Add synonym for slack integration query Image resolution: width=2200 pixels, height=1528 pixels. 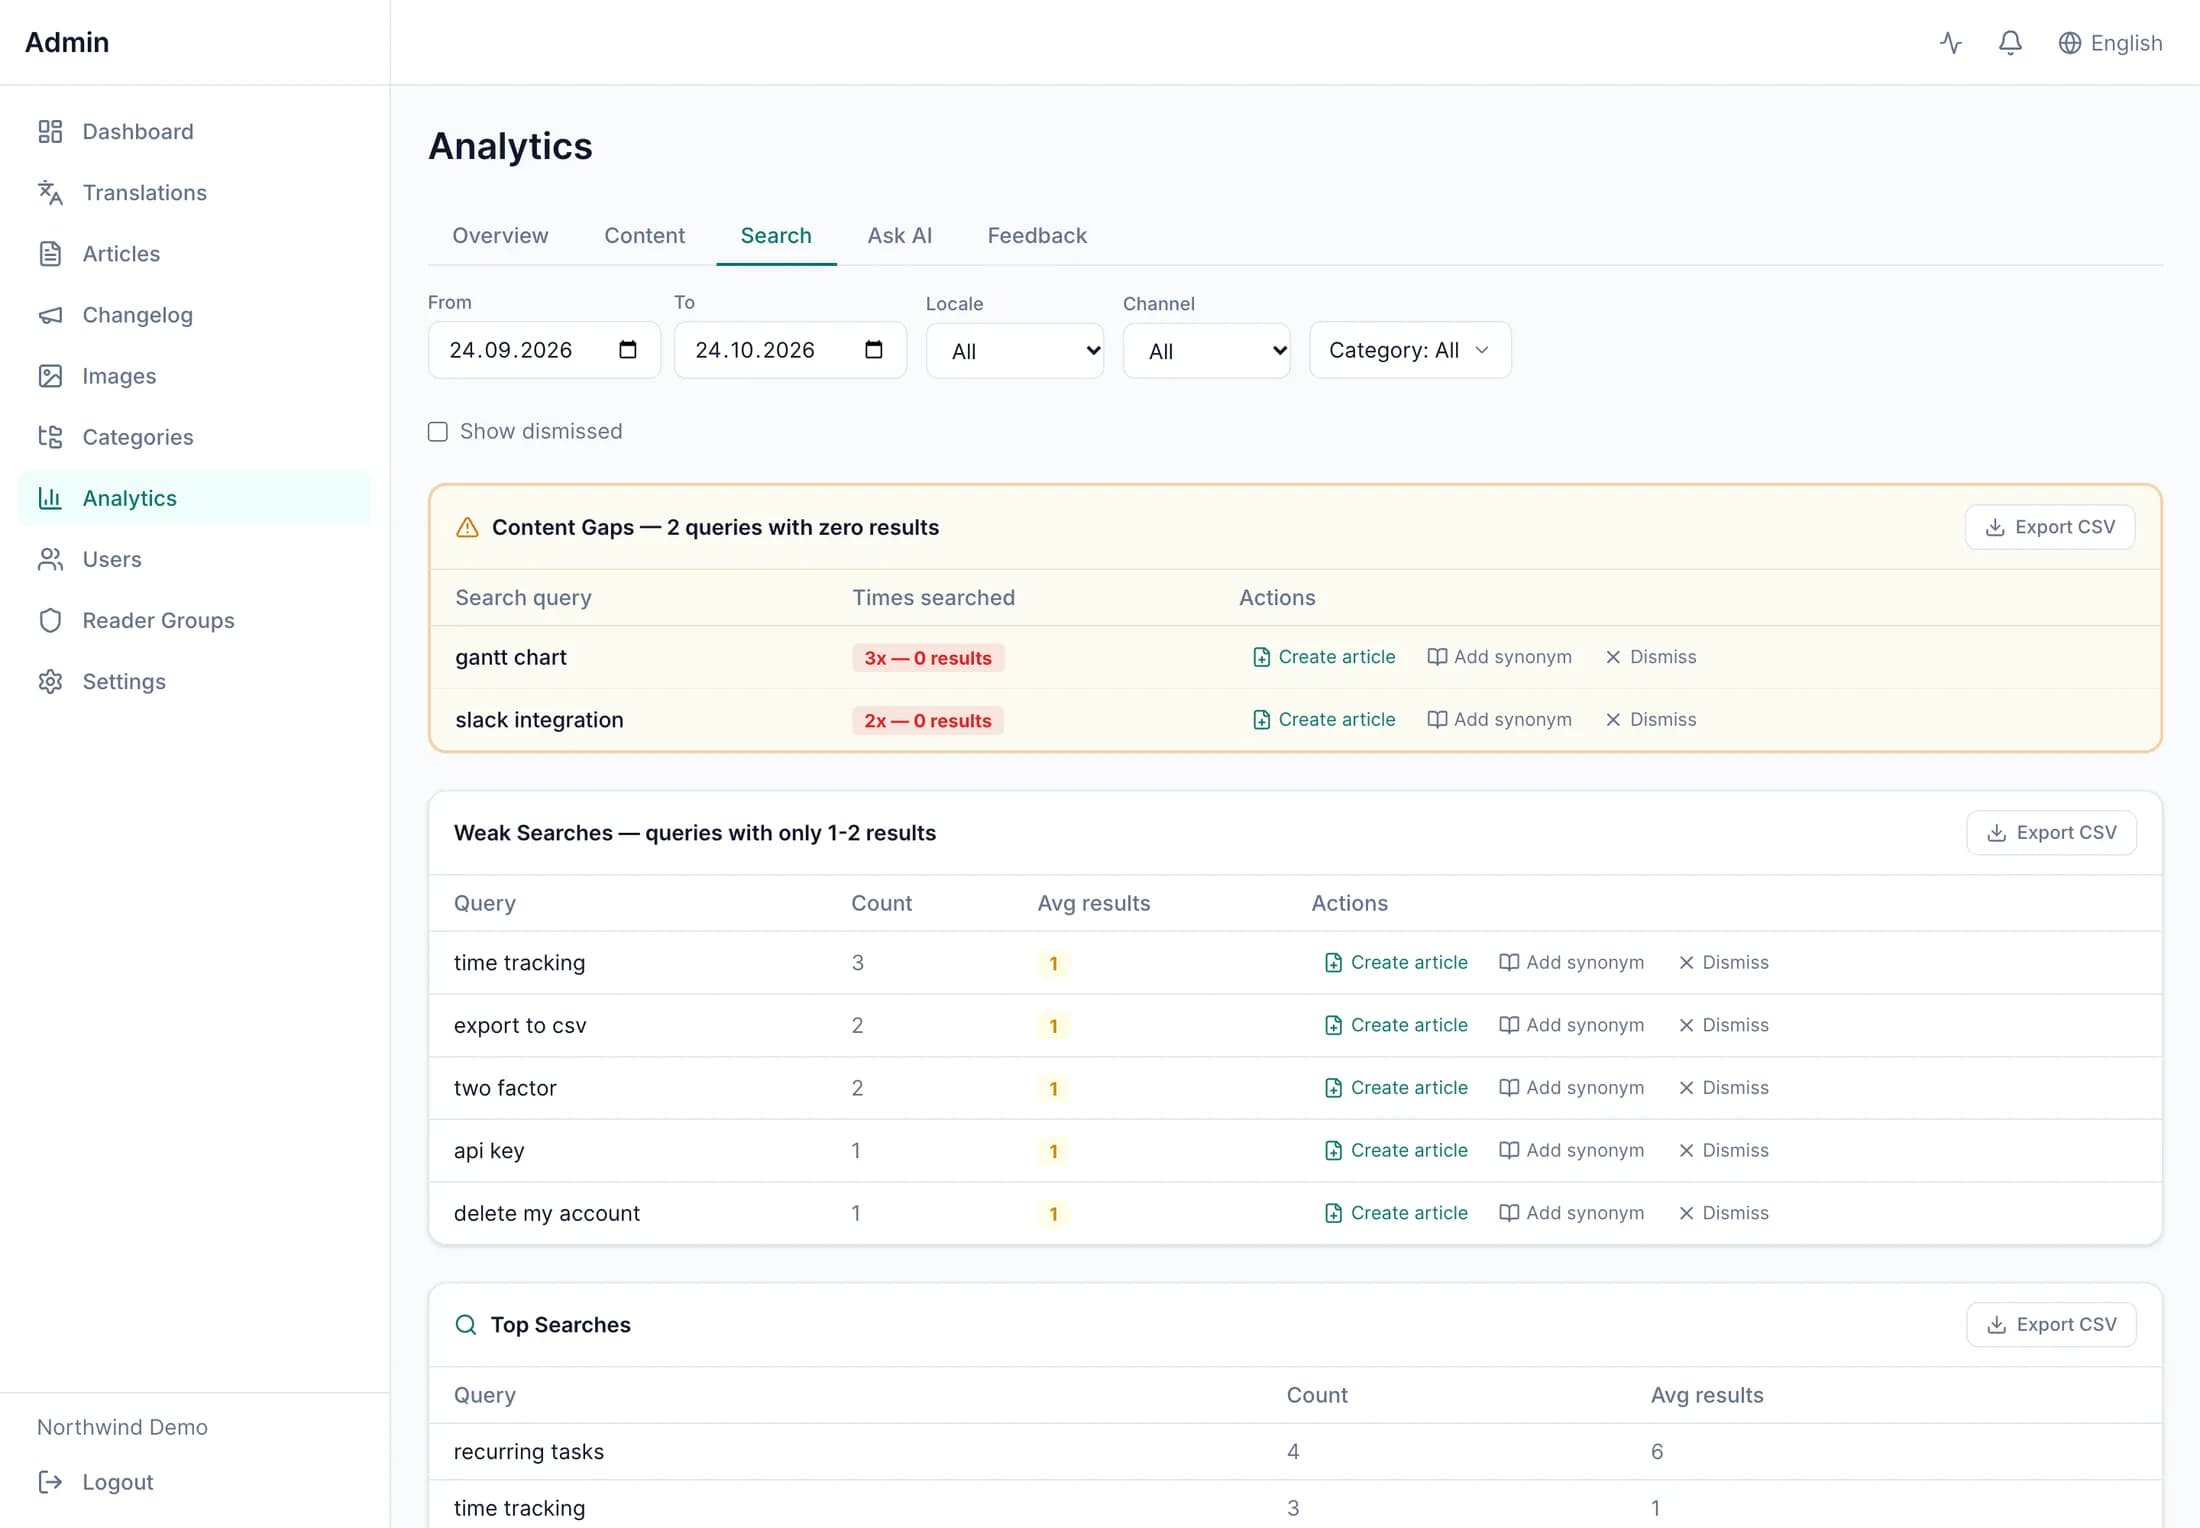[x=1499, y=719]
